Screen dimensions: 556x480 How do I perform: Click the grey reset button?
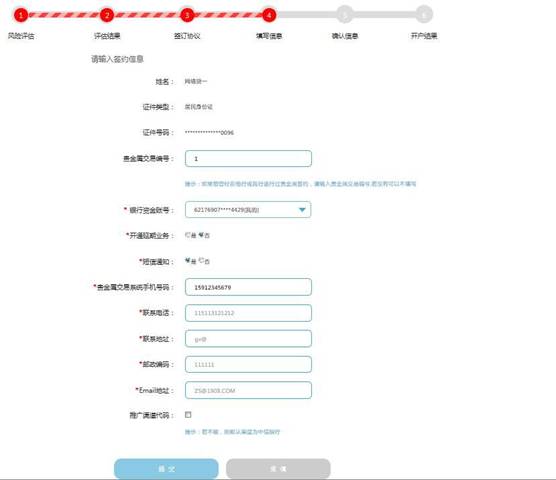(278, 469)
